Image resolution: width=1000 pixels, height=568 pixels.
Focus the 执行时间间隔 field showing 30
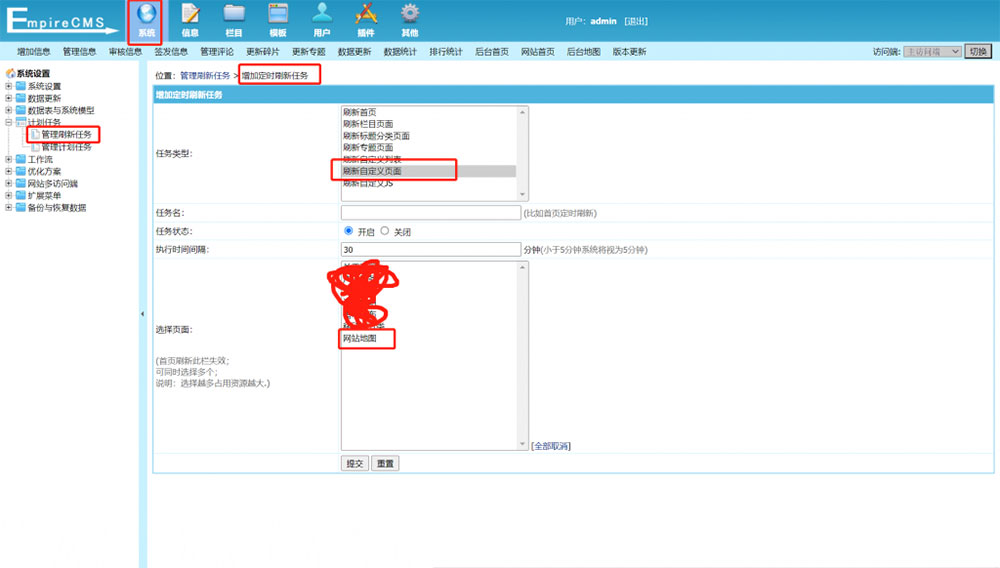pos(430,249)
